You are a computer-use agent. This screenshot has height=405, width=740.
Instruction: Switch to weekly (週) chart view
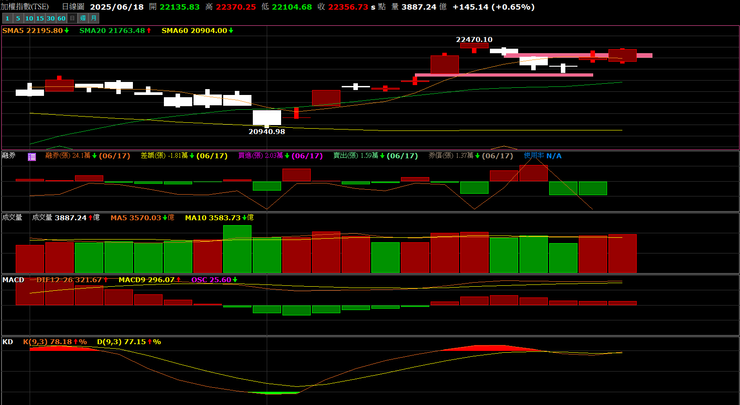(83, 18)
